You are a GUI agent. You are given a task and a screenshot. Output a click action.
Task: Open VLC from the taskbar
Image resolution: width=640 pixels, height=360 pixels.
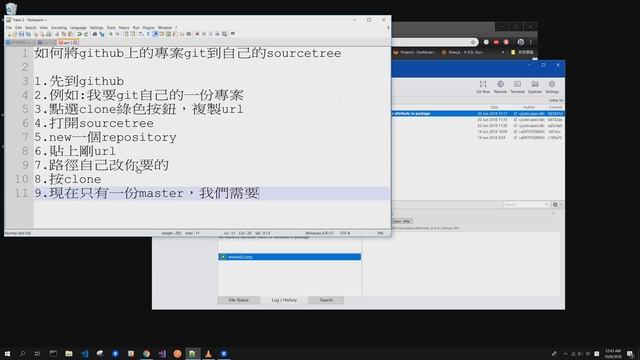click(208, 353)
